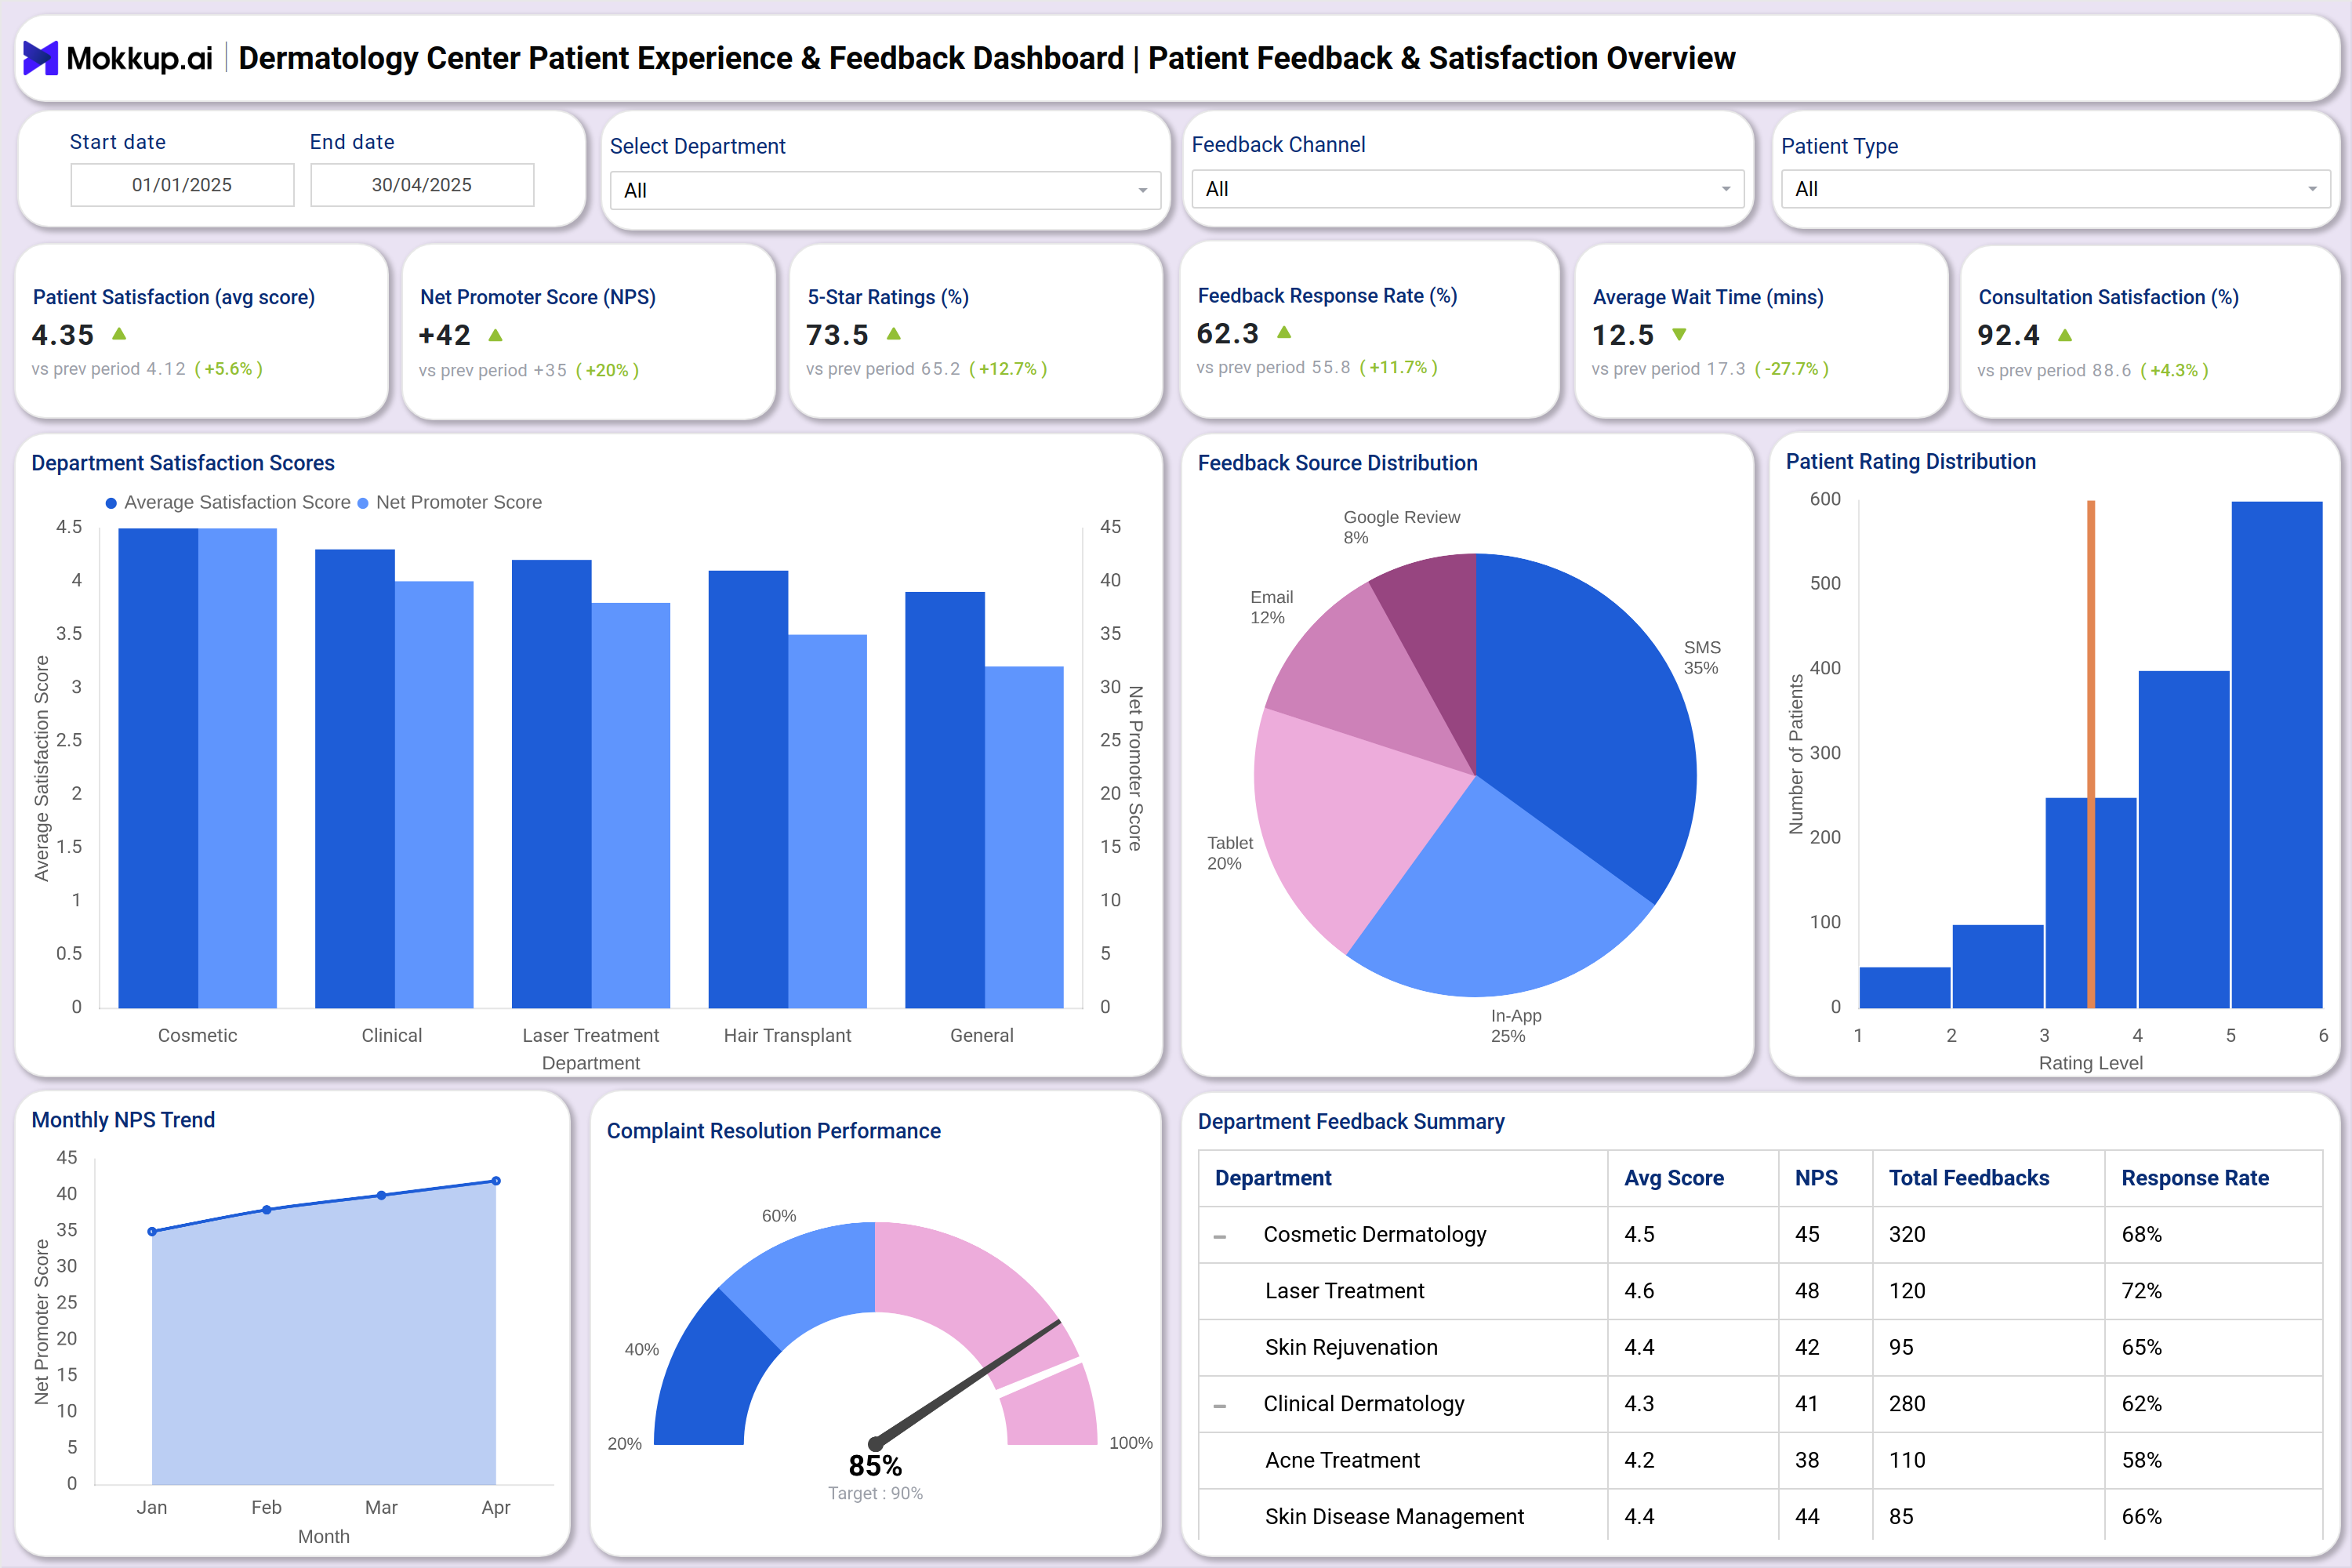Click the Skin Rejuvenation row name

(1351, 1348)
